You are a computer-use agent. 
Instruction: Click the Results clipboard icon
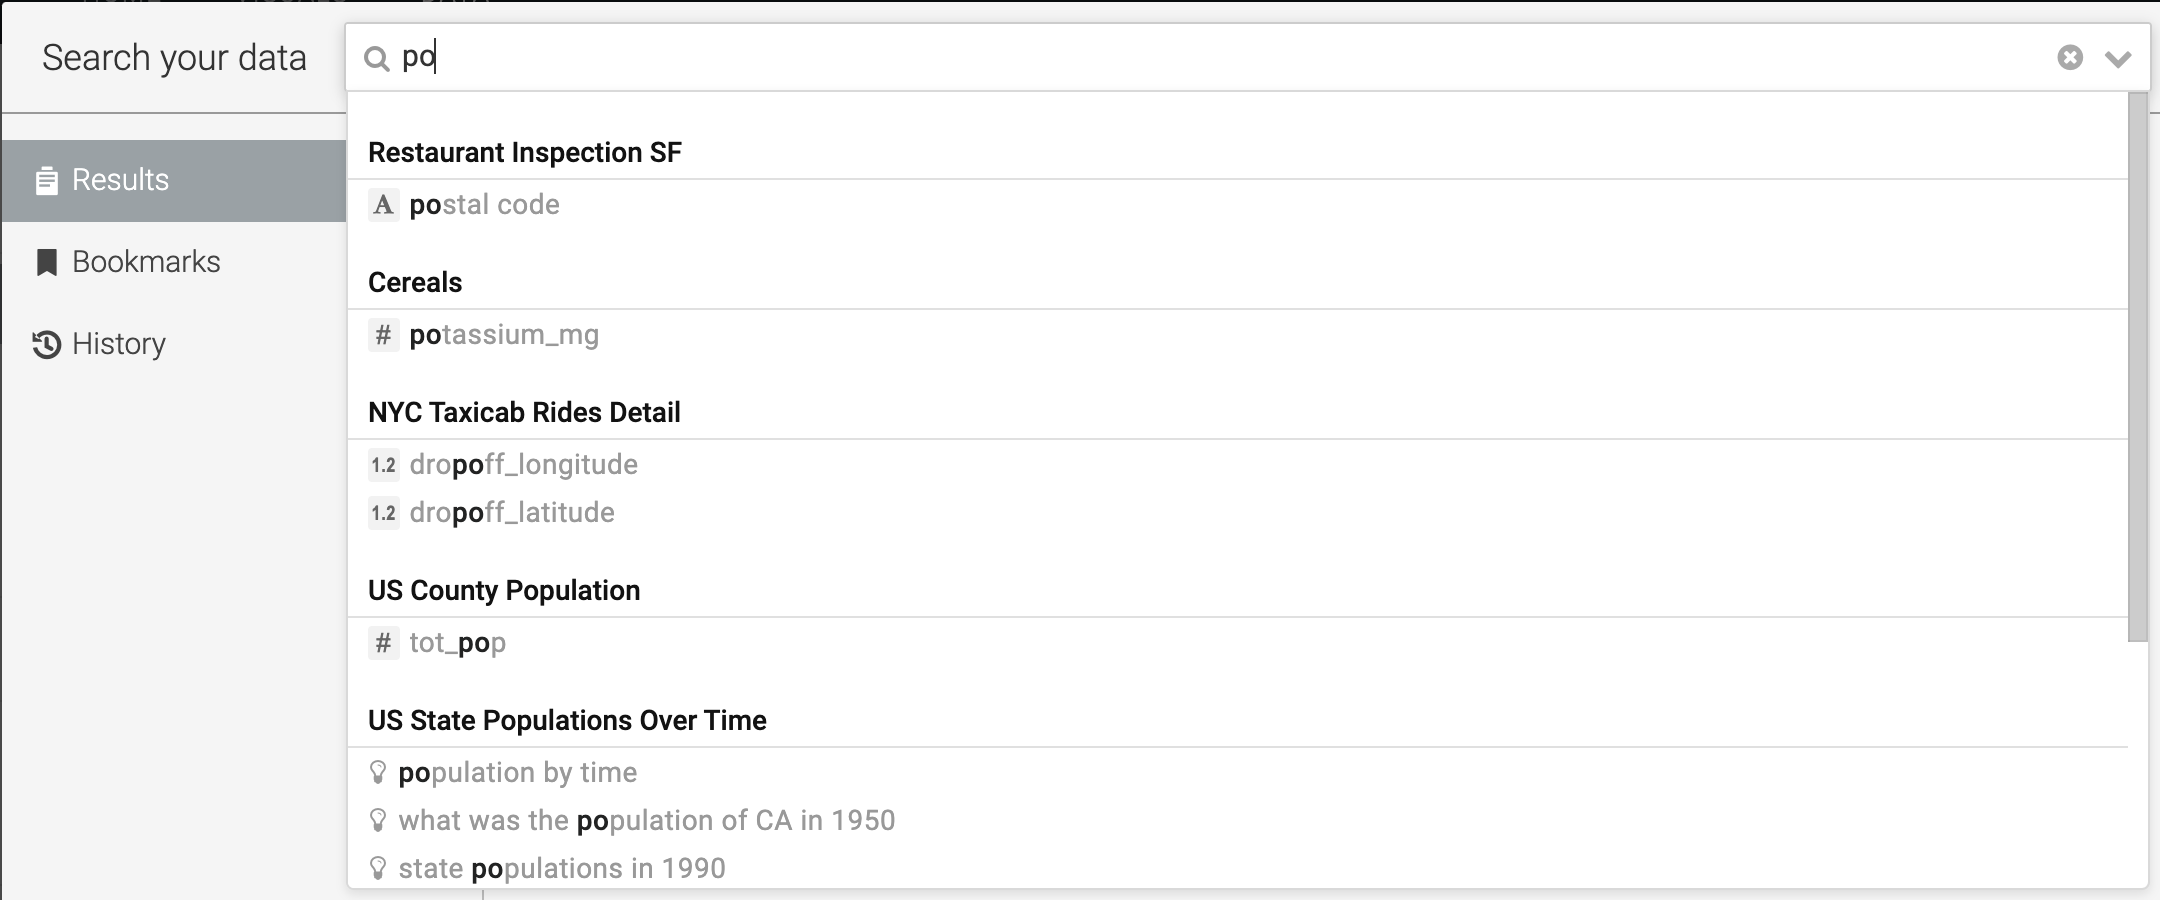pyautogui.click(x=46, y=181)
